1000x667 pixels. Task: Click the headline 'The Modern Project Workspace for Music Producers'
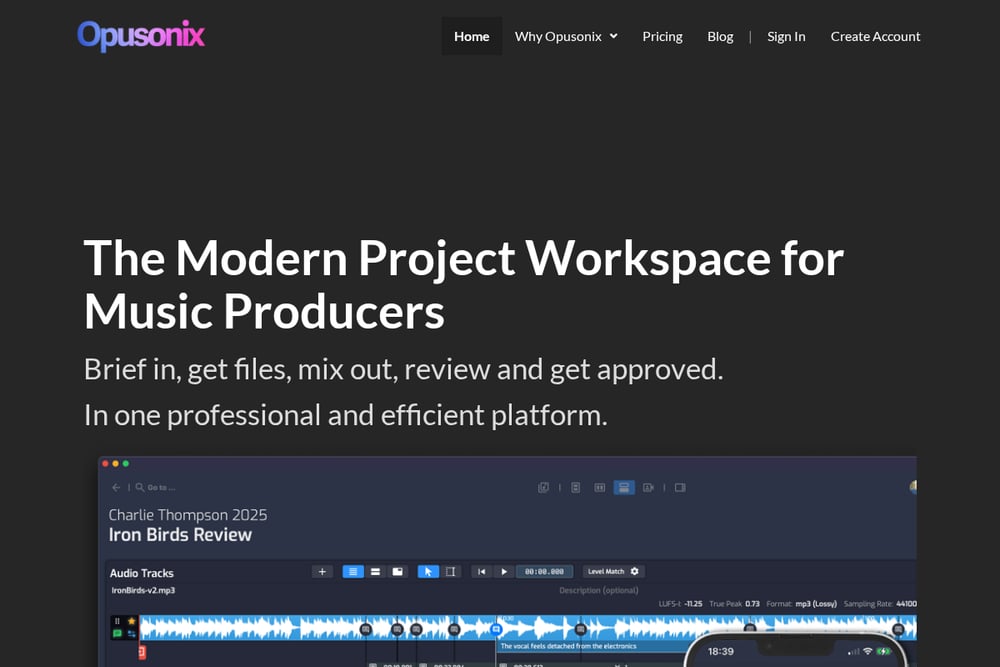(x=464, y=284)
